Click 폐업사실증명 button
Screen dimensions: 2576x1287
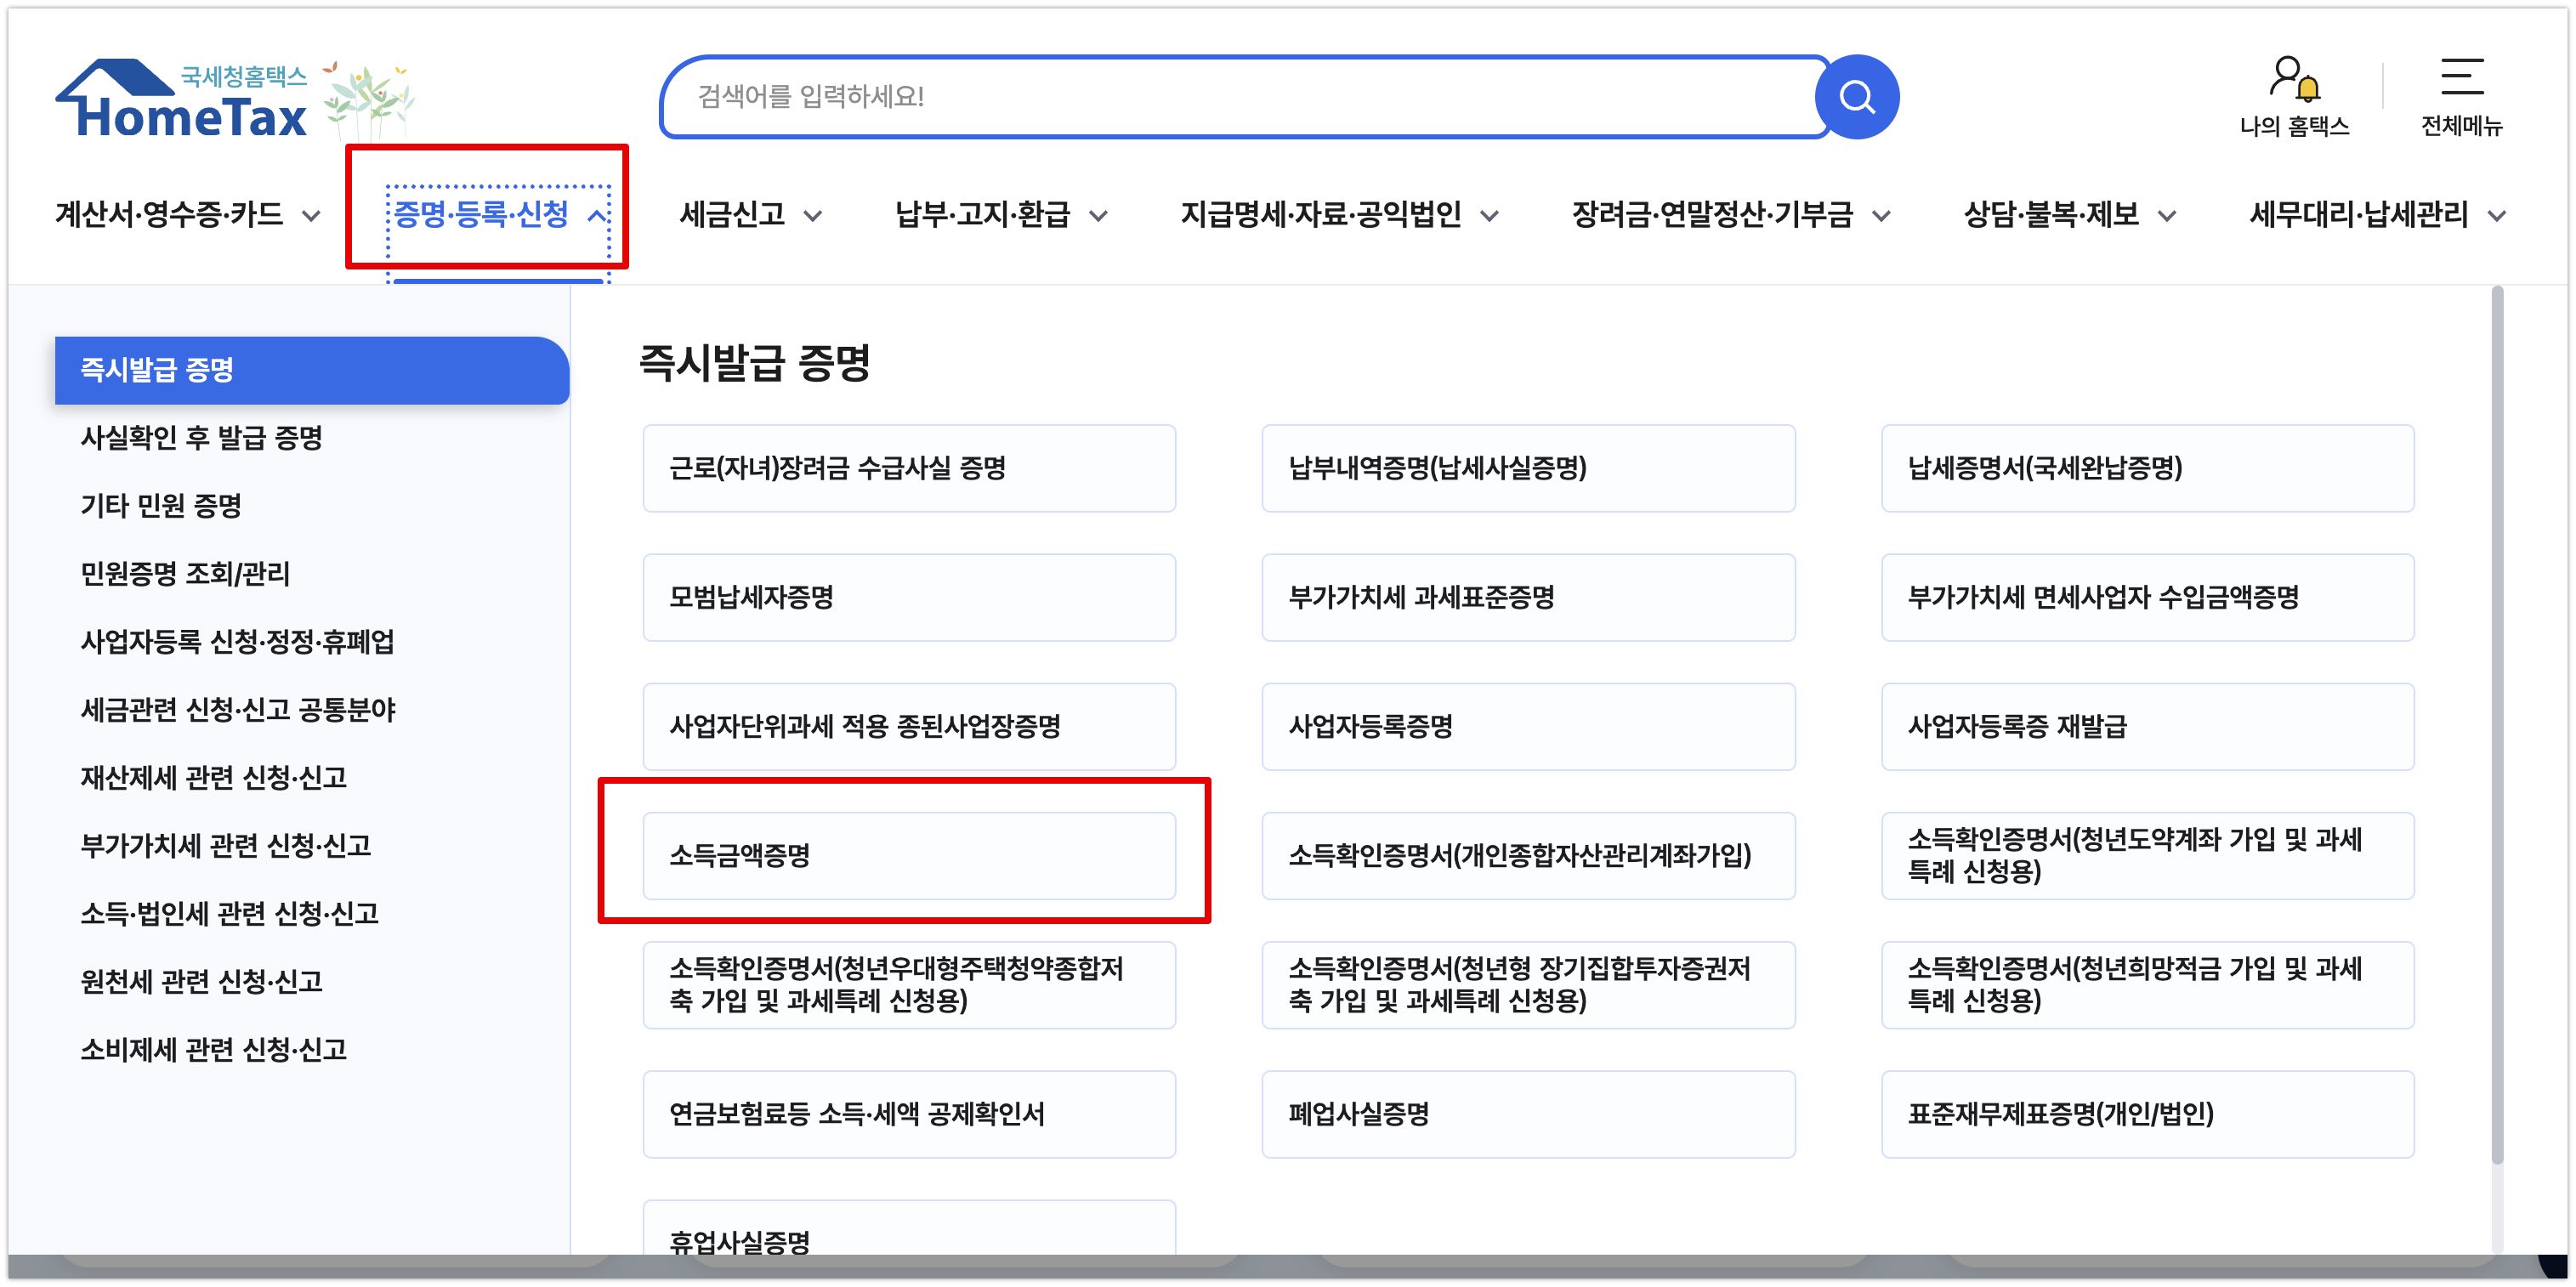coord(1527,1114)
